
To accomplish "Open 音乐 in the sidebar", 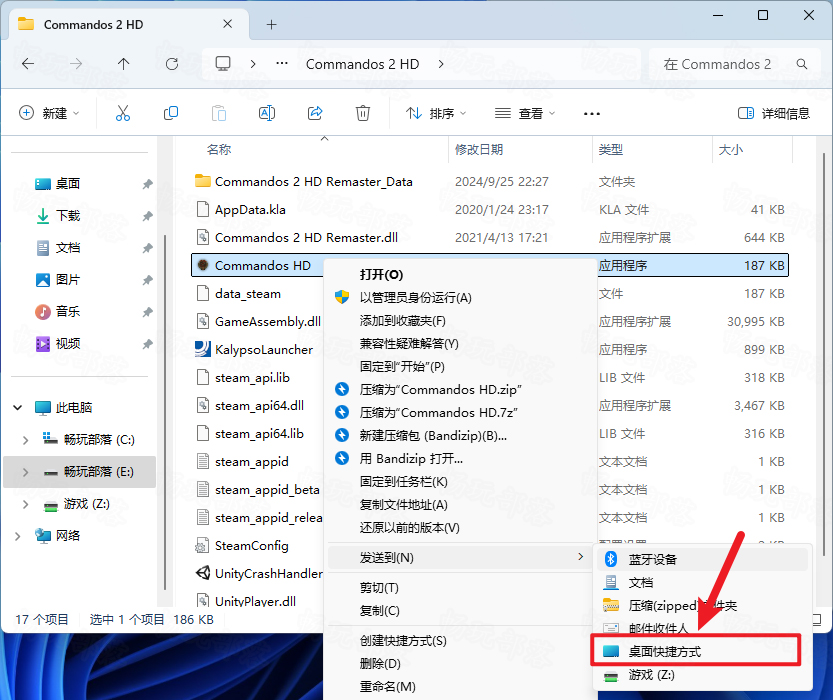I will click(67, 312).
